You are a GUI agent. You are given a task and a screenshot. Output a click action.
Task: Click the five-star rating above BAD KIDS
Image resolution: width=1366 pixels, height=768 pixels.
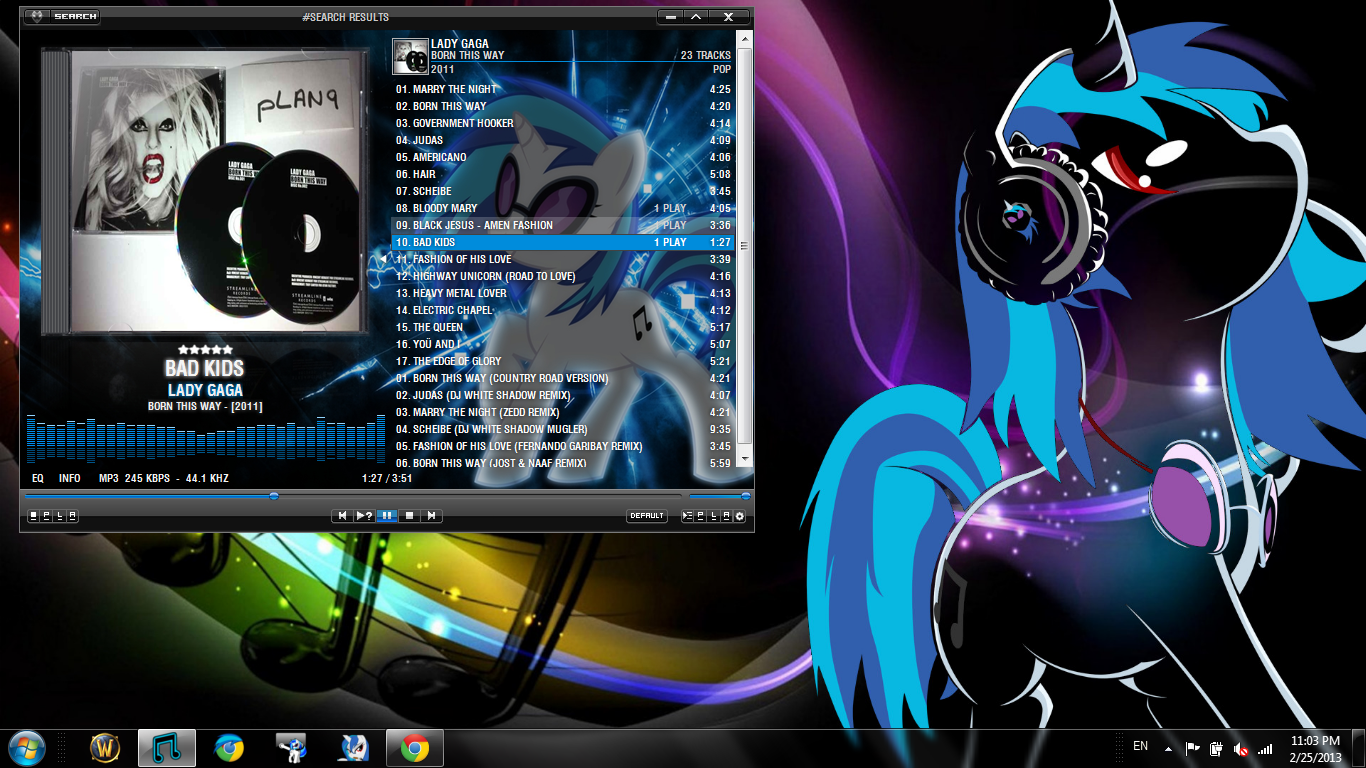click(204, 350)
